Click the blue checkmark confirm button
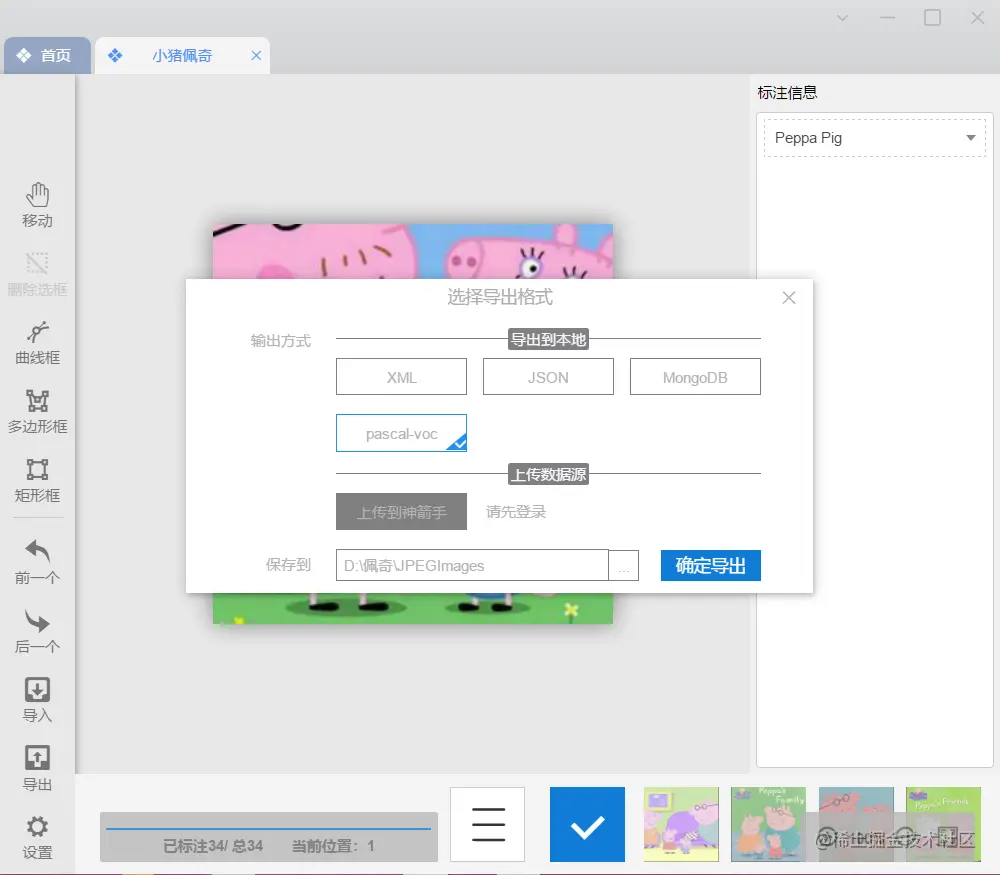 coord(587,824)
